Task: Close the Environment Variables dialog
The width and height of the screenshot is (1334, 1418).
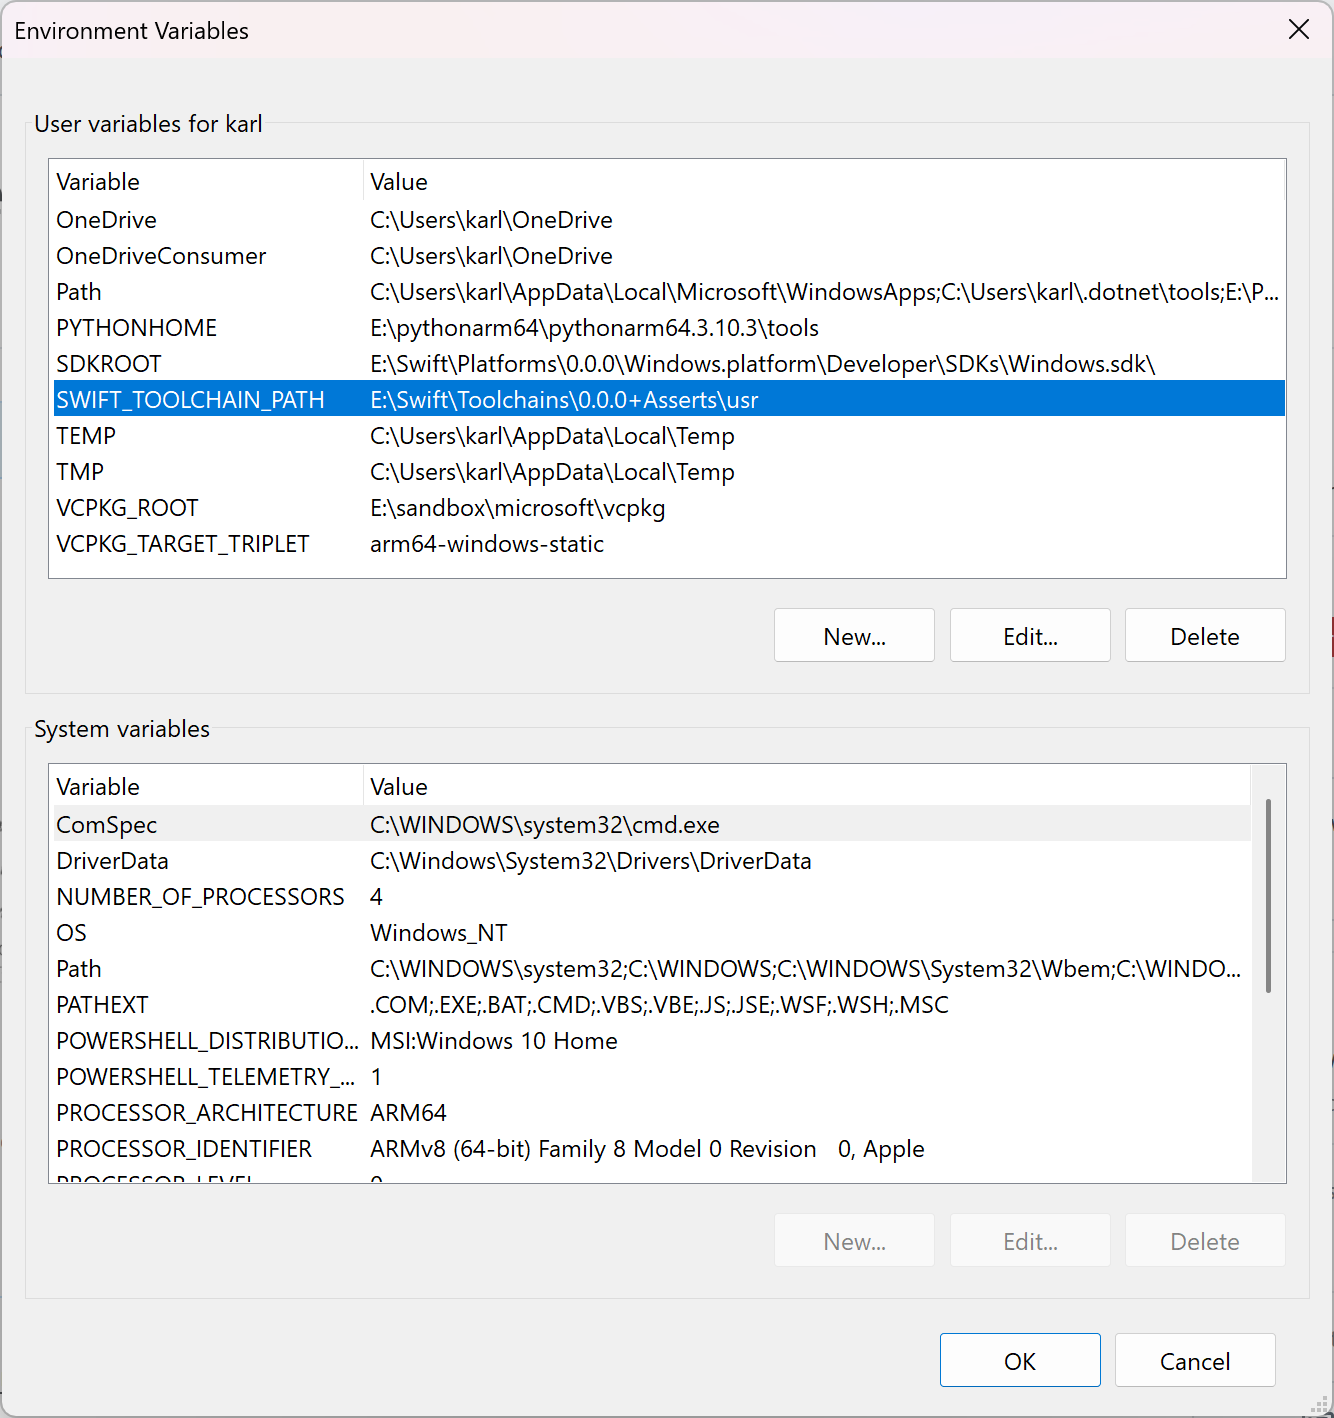Action: [1298, 30]
